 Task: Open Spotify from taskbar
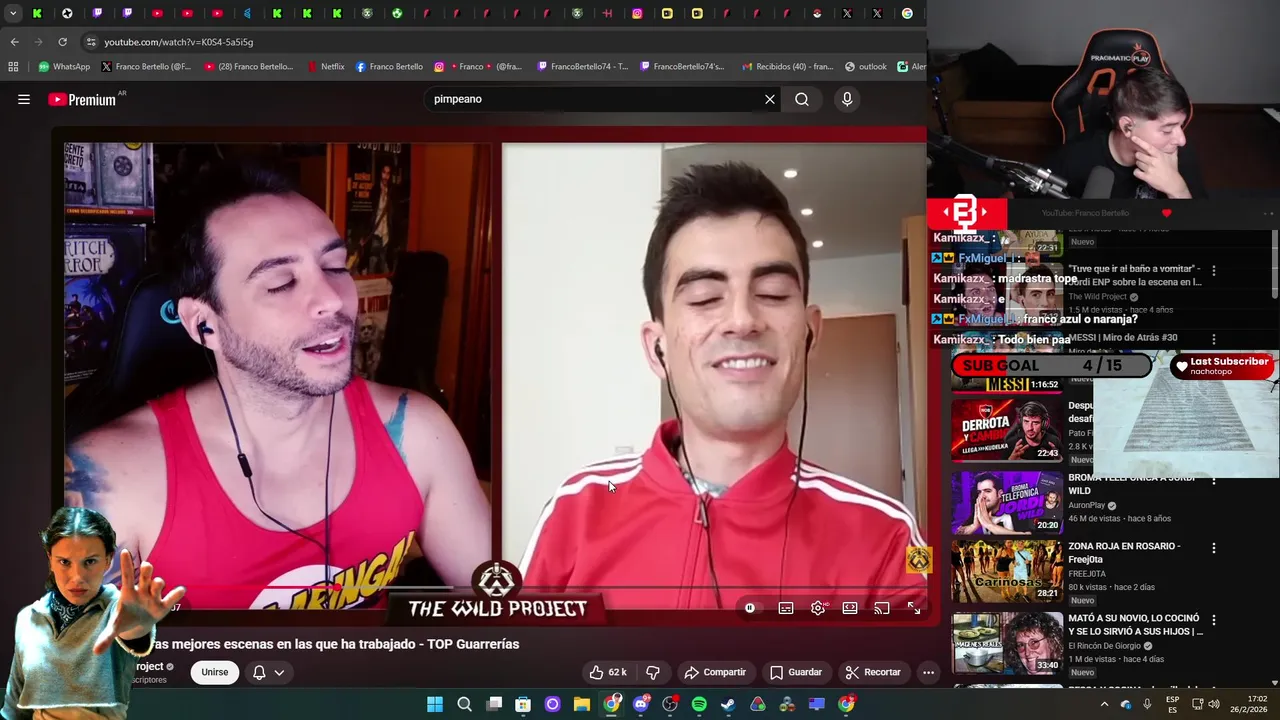(699, 704)
